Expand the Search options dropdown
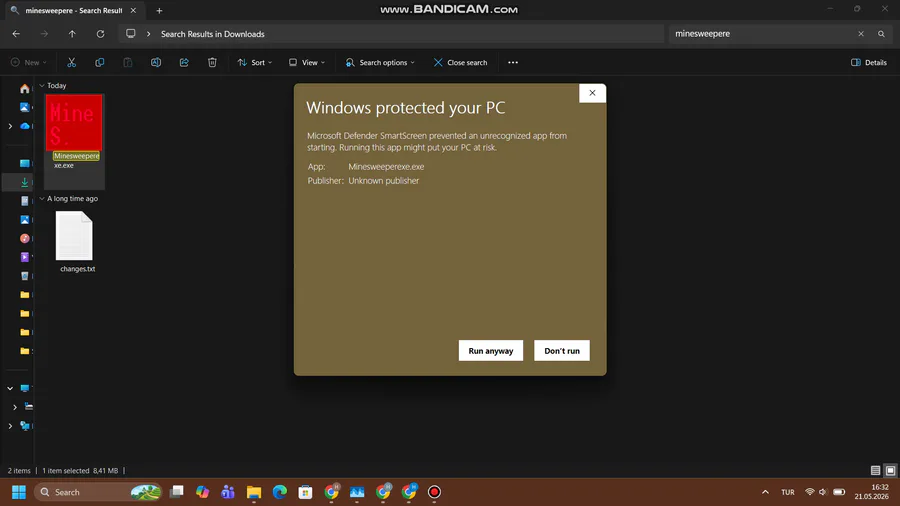900x506 pixels. (380, 63)
